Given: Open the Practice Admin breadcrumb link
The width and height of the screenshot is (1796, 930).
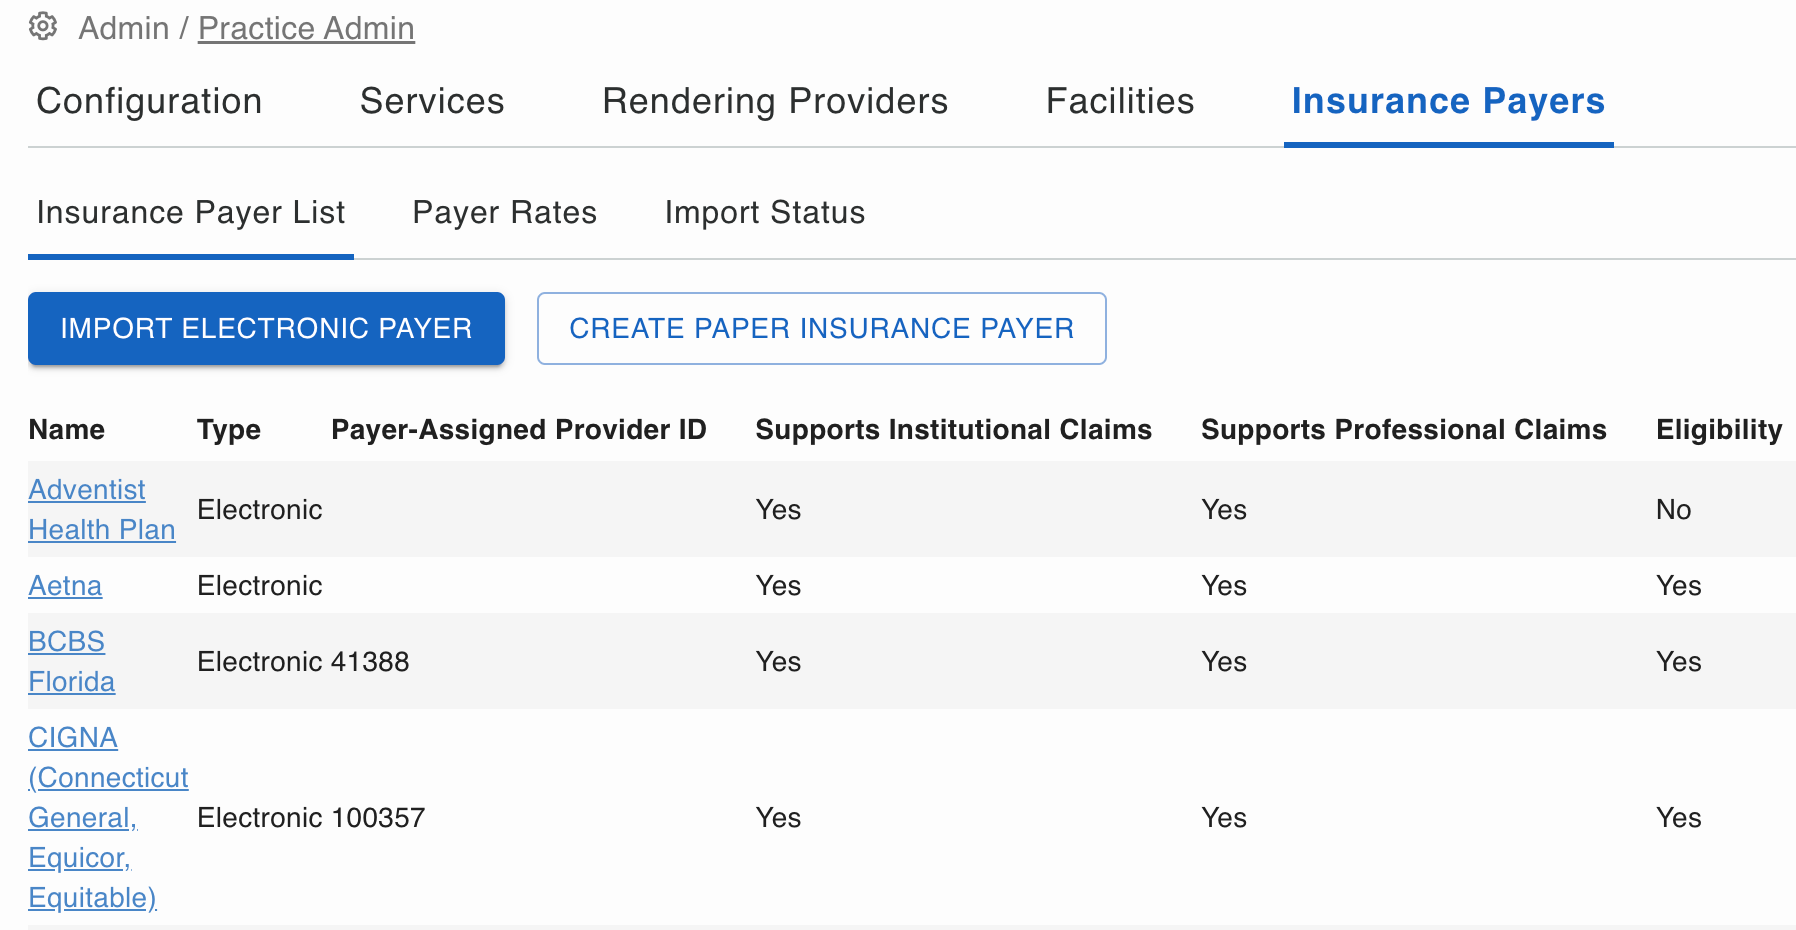Looking at the screenshot, I should click(306, 28).
